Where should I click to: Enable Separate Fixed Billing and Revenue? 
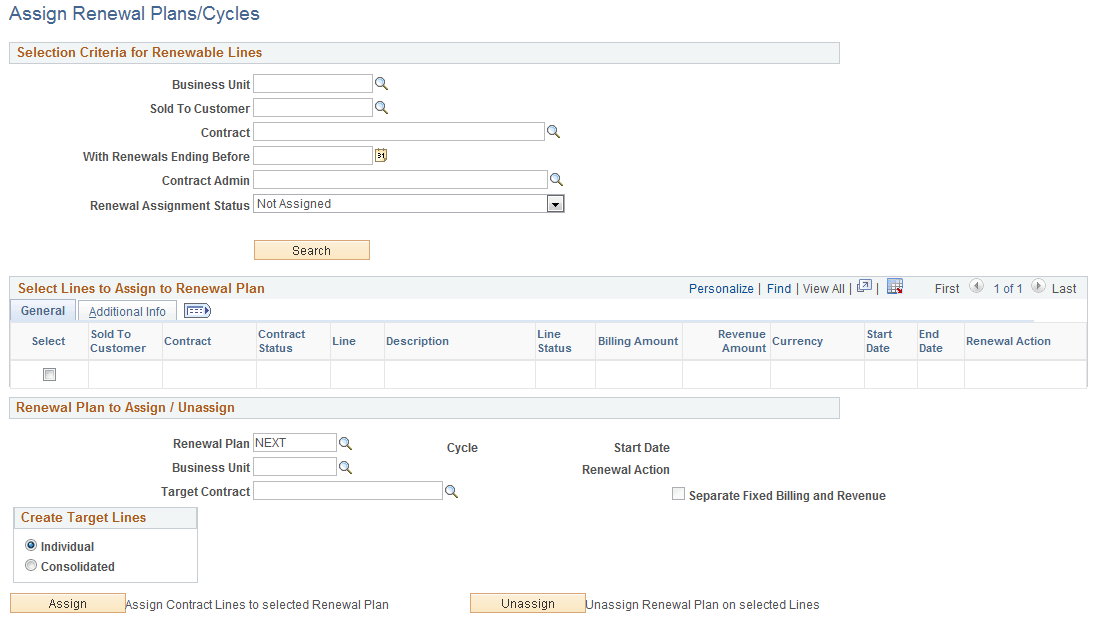[x=678, y=493]
